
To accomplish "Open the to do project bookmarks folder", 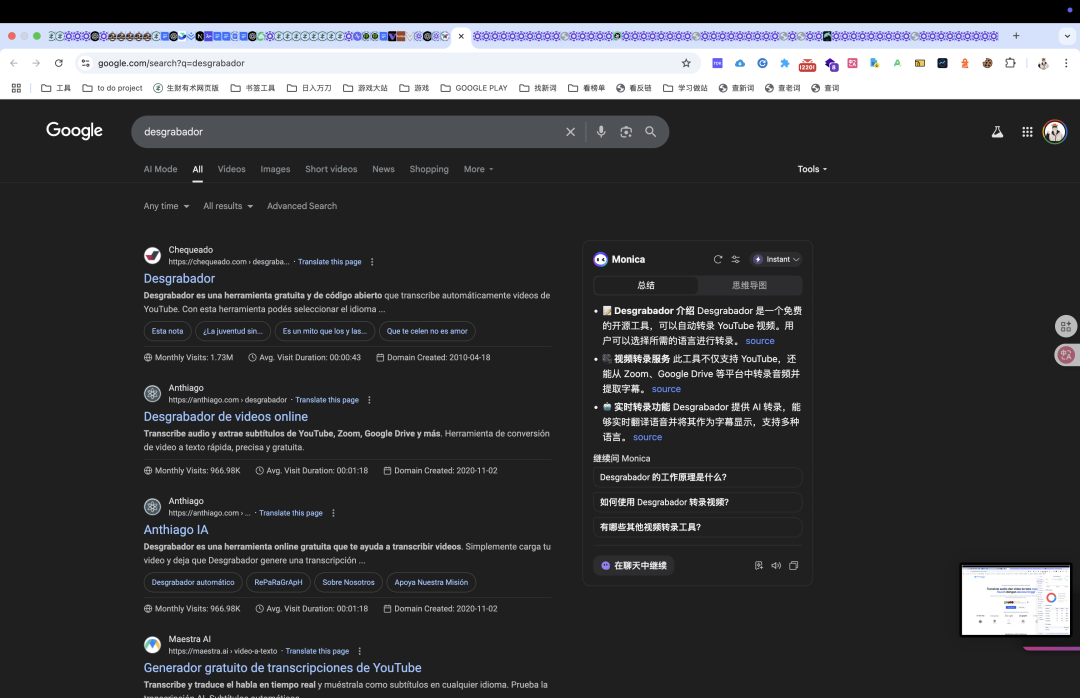I will pos(112,88).
